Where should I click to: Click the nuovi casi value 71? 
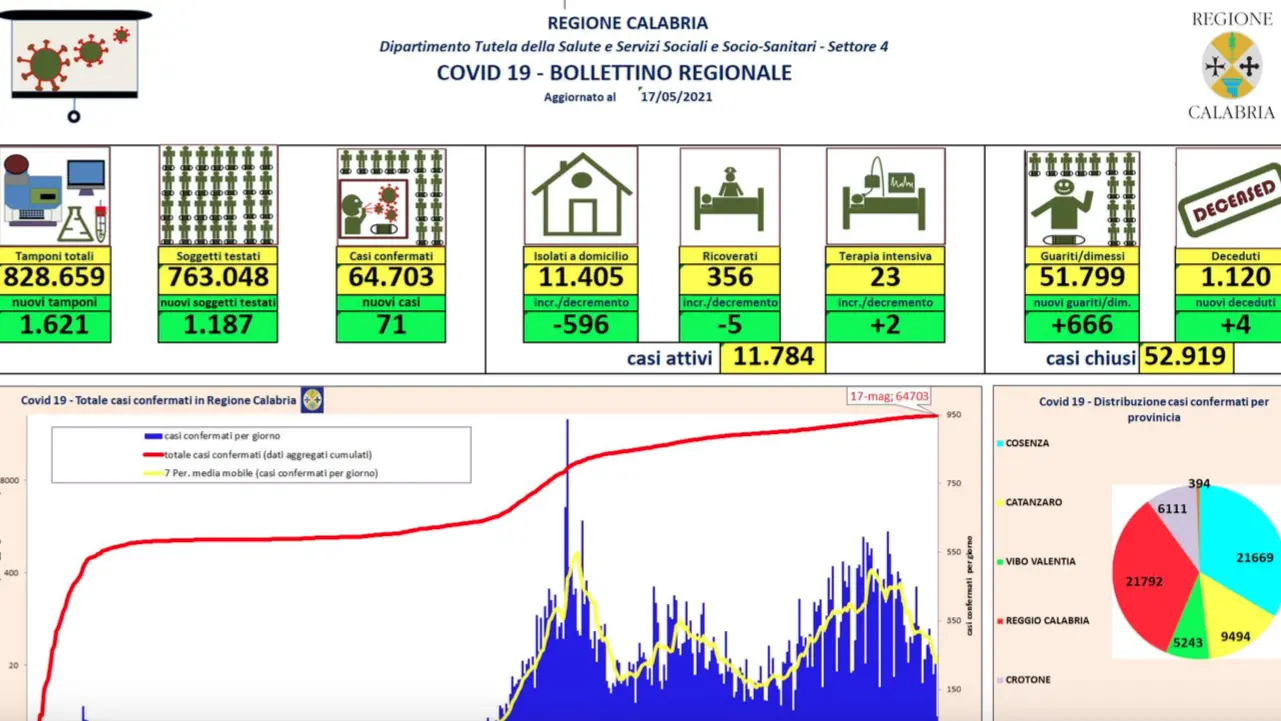click(391, 325)
